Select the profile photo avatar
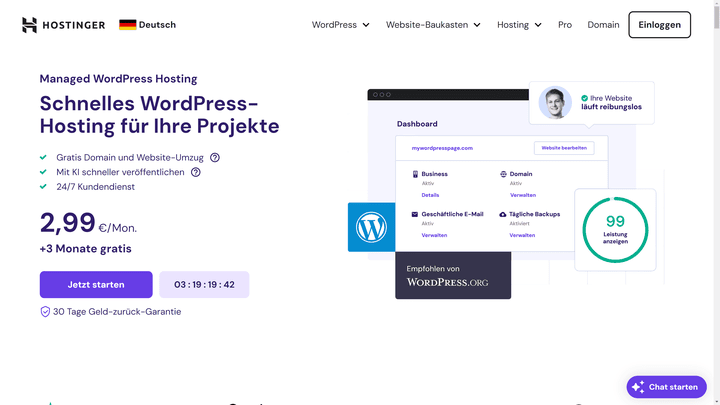 (x=555, y=102)
